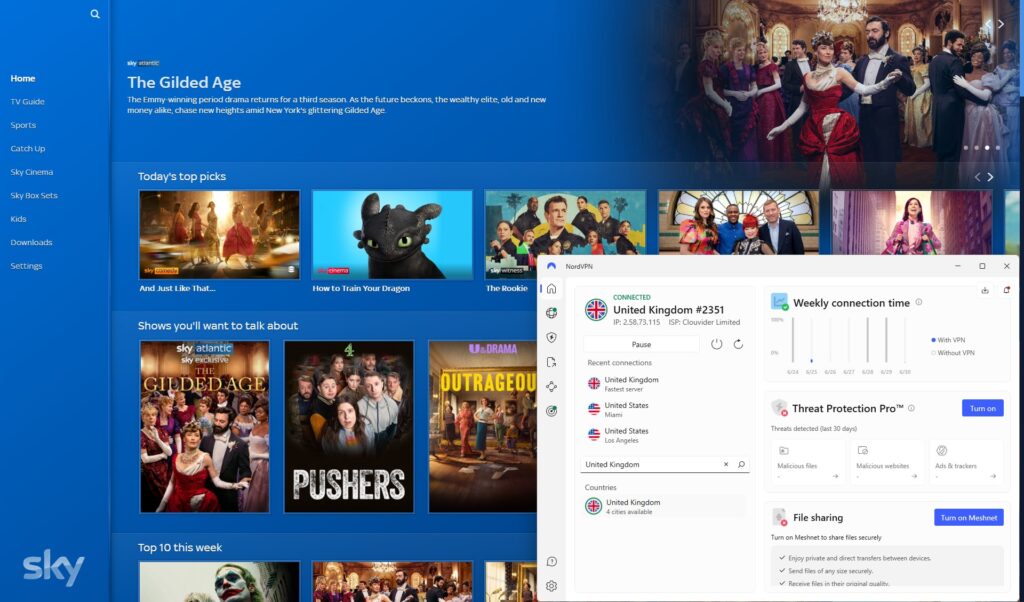Click the NordVPN logo in title bar
This screenshot has width=1024, height=602.
tap(552, 266)
